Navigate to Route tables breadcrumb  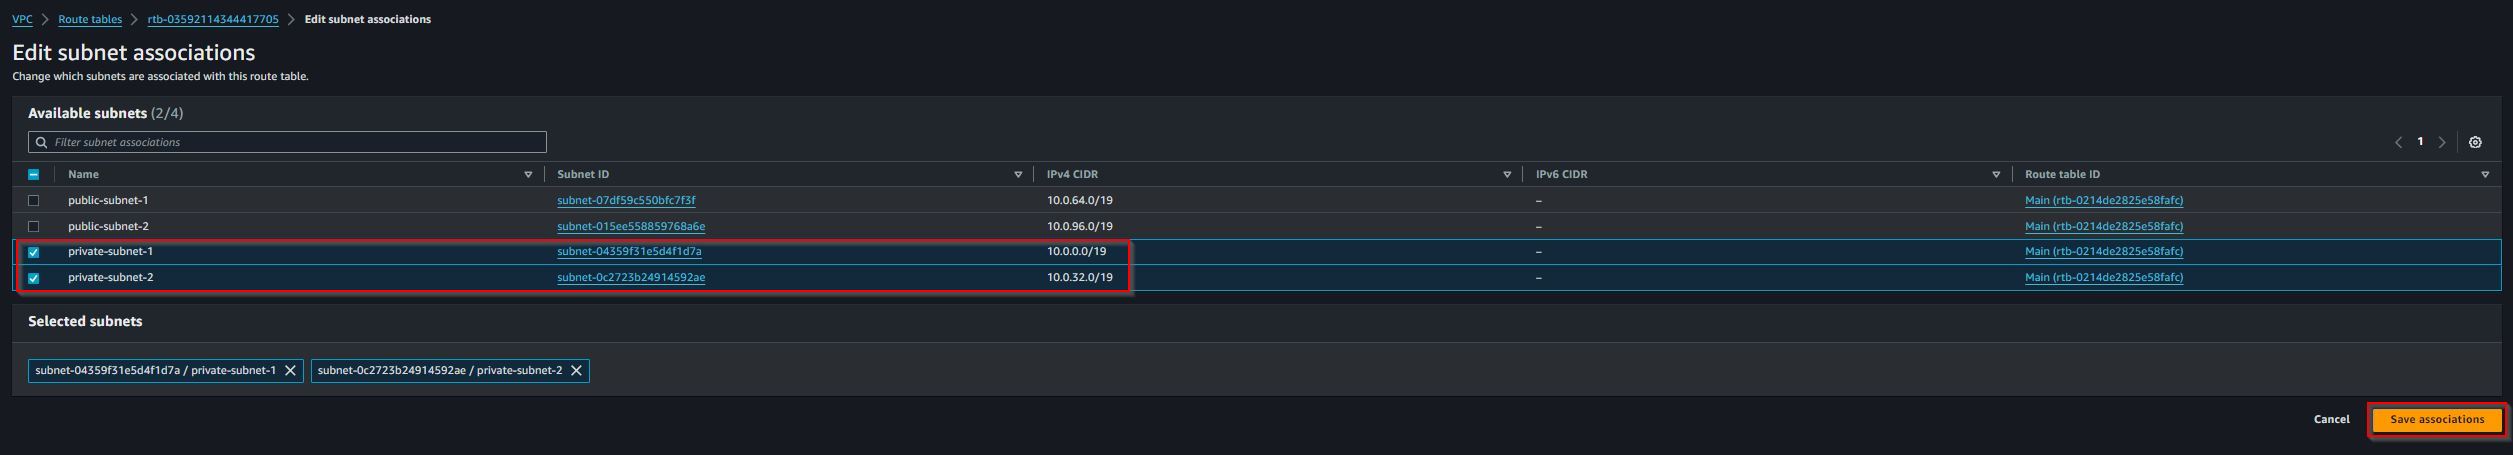point(90,19)
